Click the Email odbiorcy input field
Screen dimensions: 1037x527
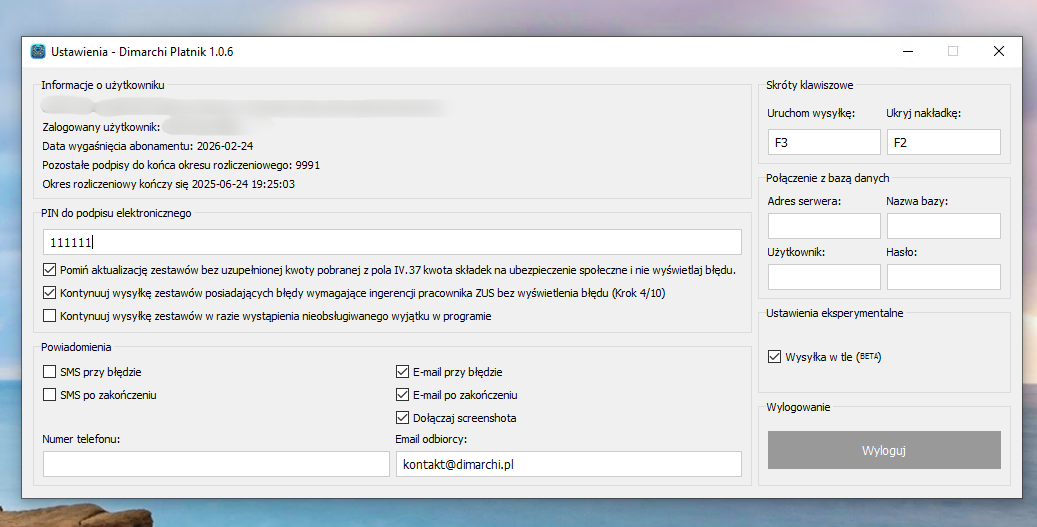(569, 464)
